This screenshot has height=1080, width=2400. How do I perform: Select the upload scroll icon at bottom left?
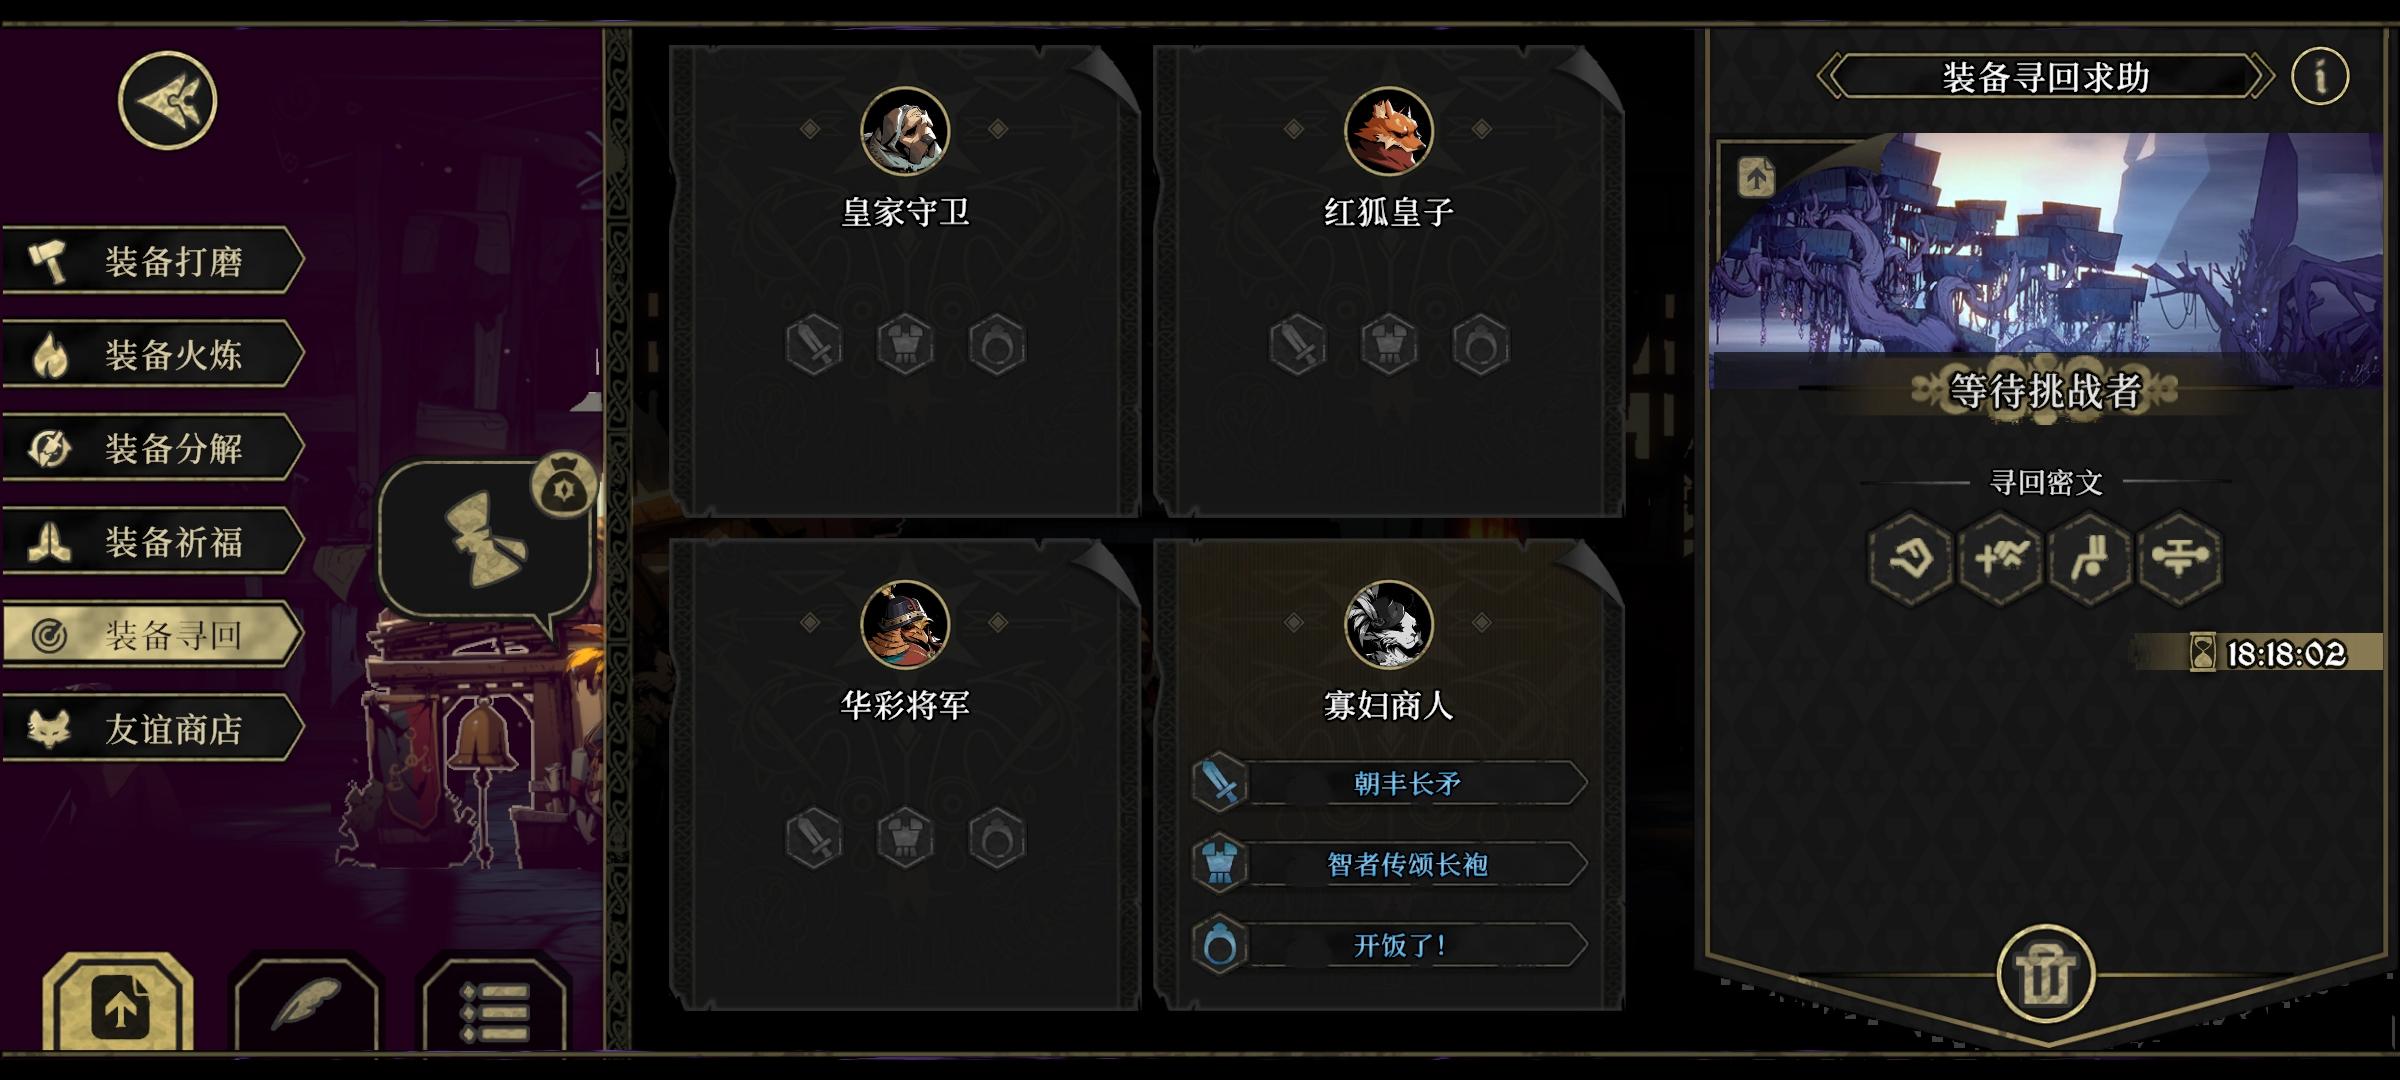tap(119, 1003)
